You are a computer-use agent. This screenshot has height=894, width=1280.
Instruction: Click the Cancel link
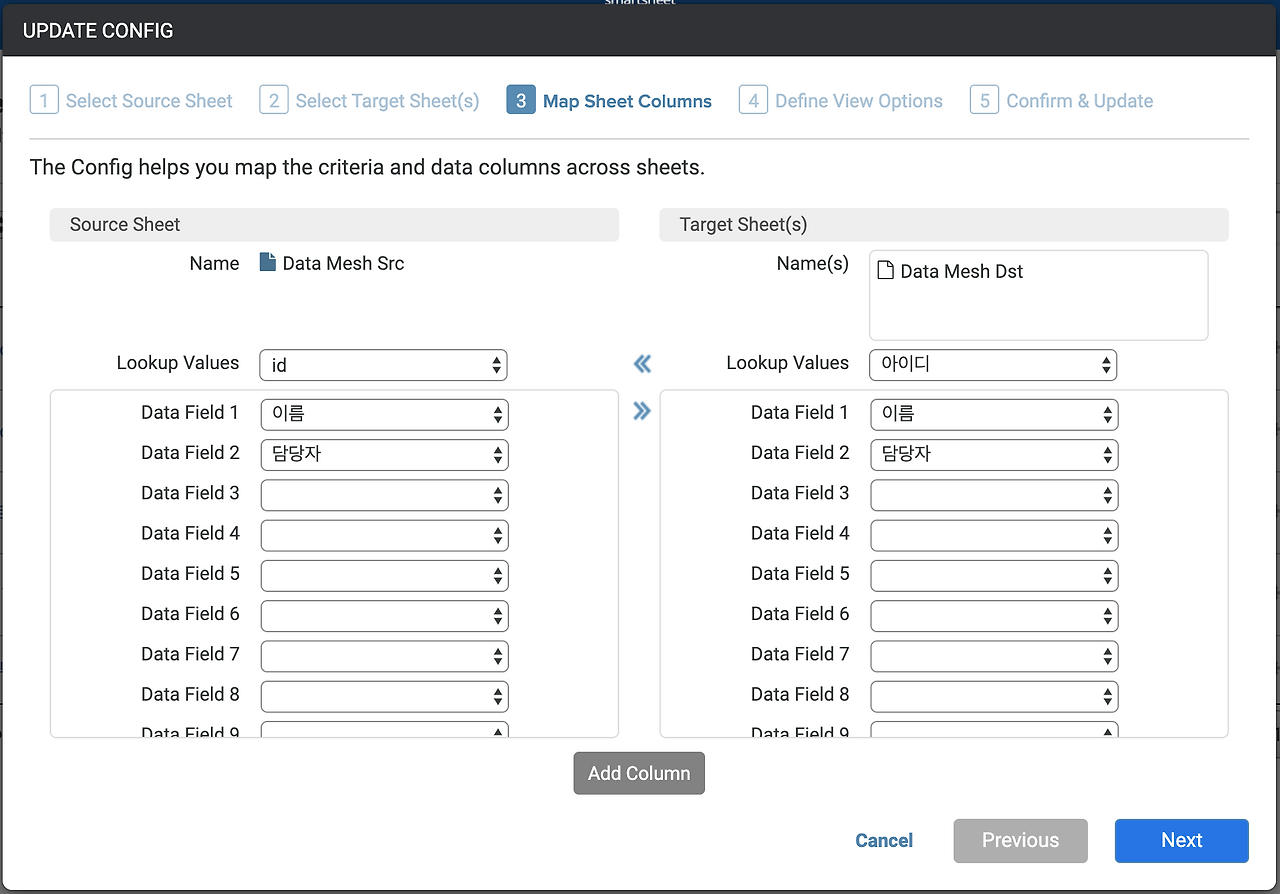[884, 841]
